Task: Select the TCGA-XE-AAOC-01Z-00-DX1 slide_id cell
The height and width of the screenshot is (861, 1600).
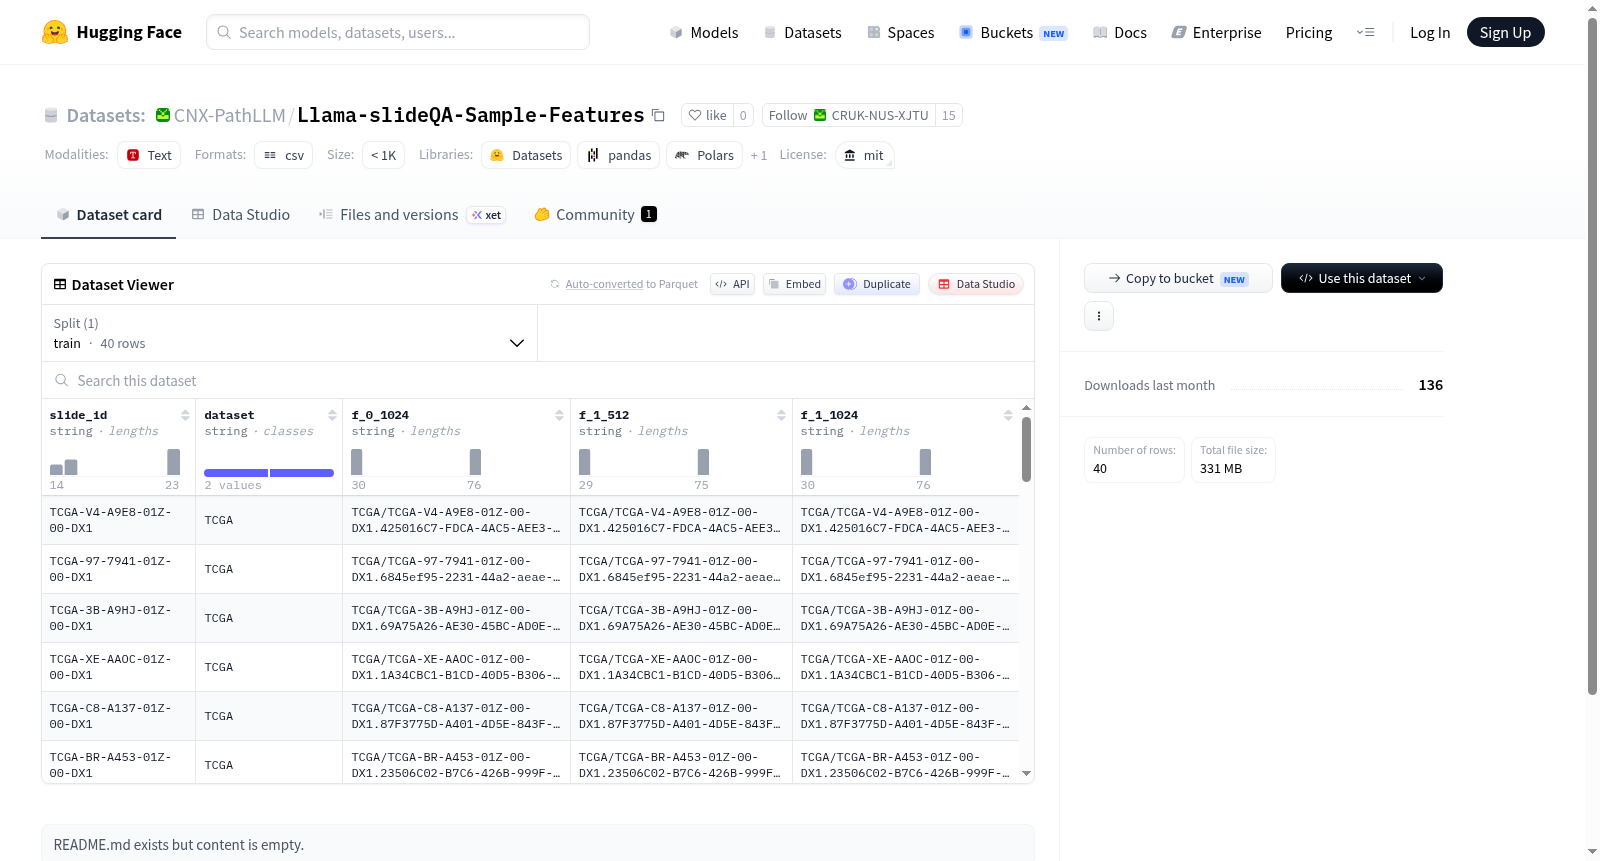Action: point(118,667)
